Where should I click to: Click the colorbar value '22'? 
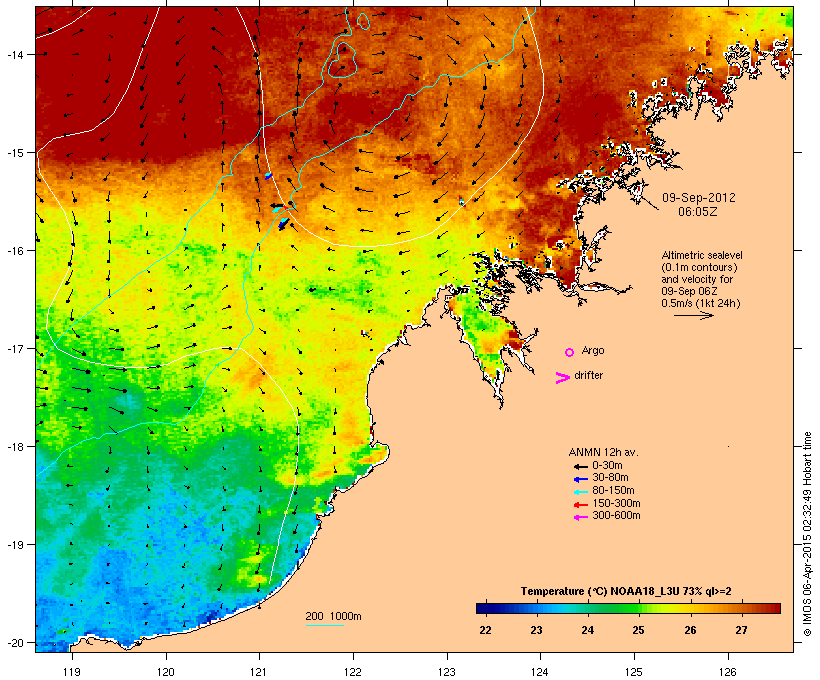coord(485,630)
